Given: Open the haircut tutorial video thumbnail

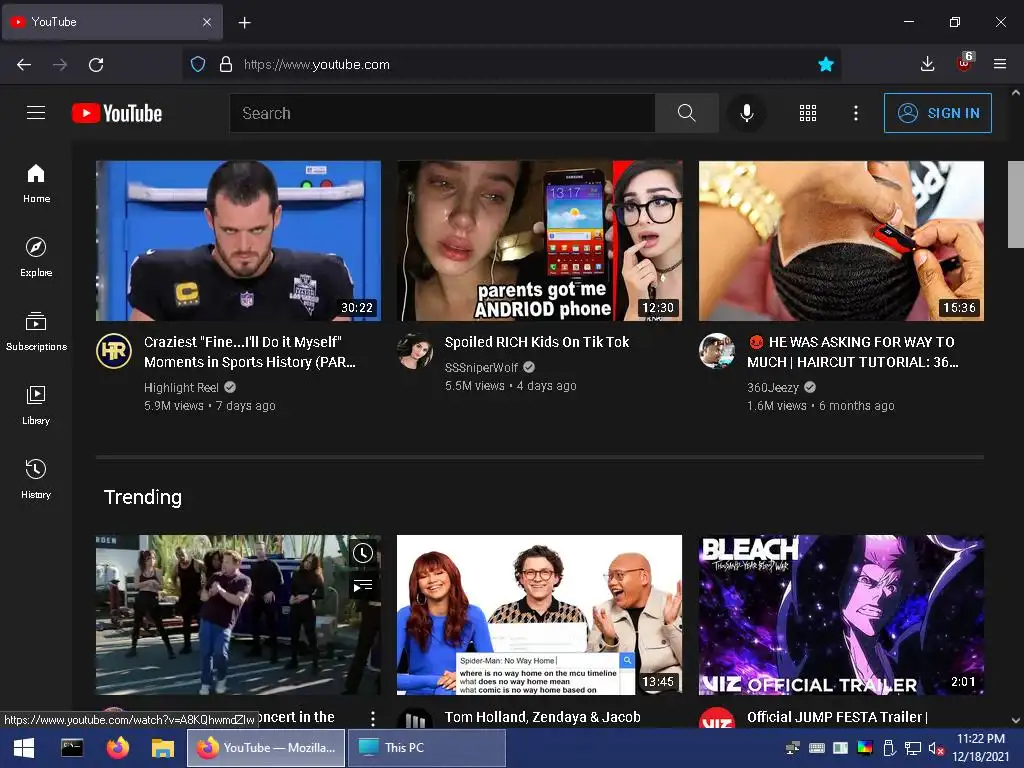Looking at the screenshot, I should [841, 241].
